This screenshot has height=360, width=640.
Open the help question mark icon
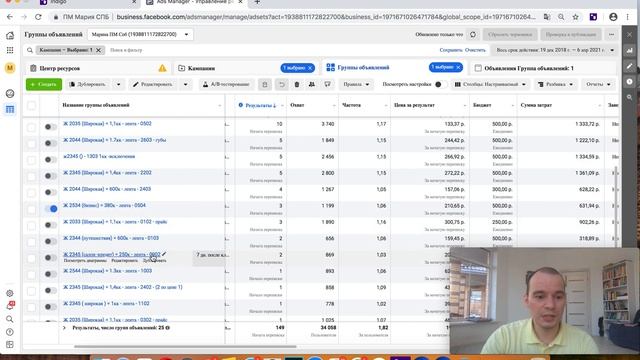pyautogui.click(x=10, y=332)
